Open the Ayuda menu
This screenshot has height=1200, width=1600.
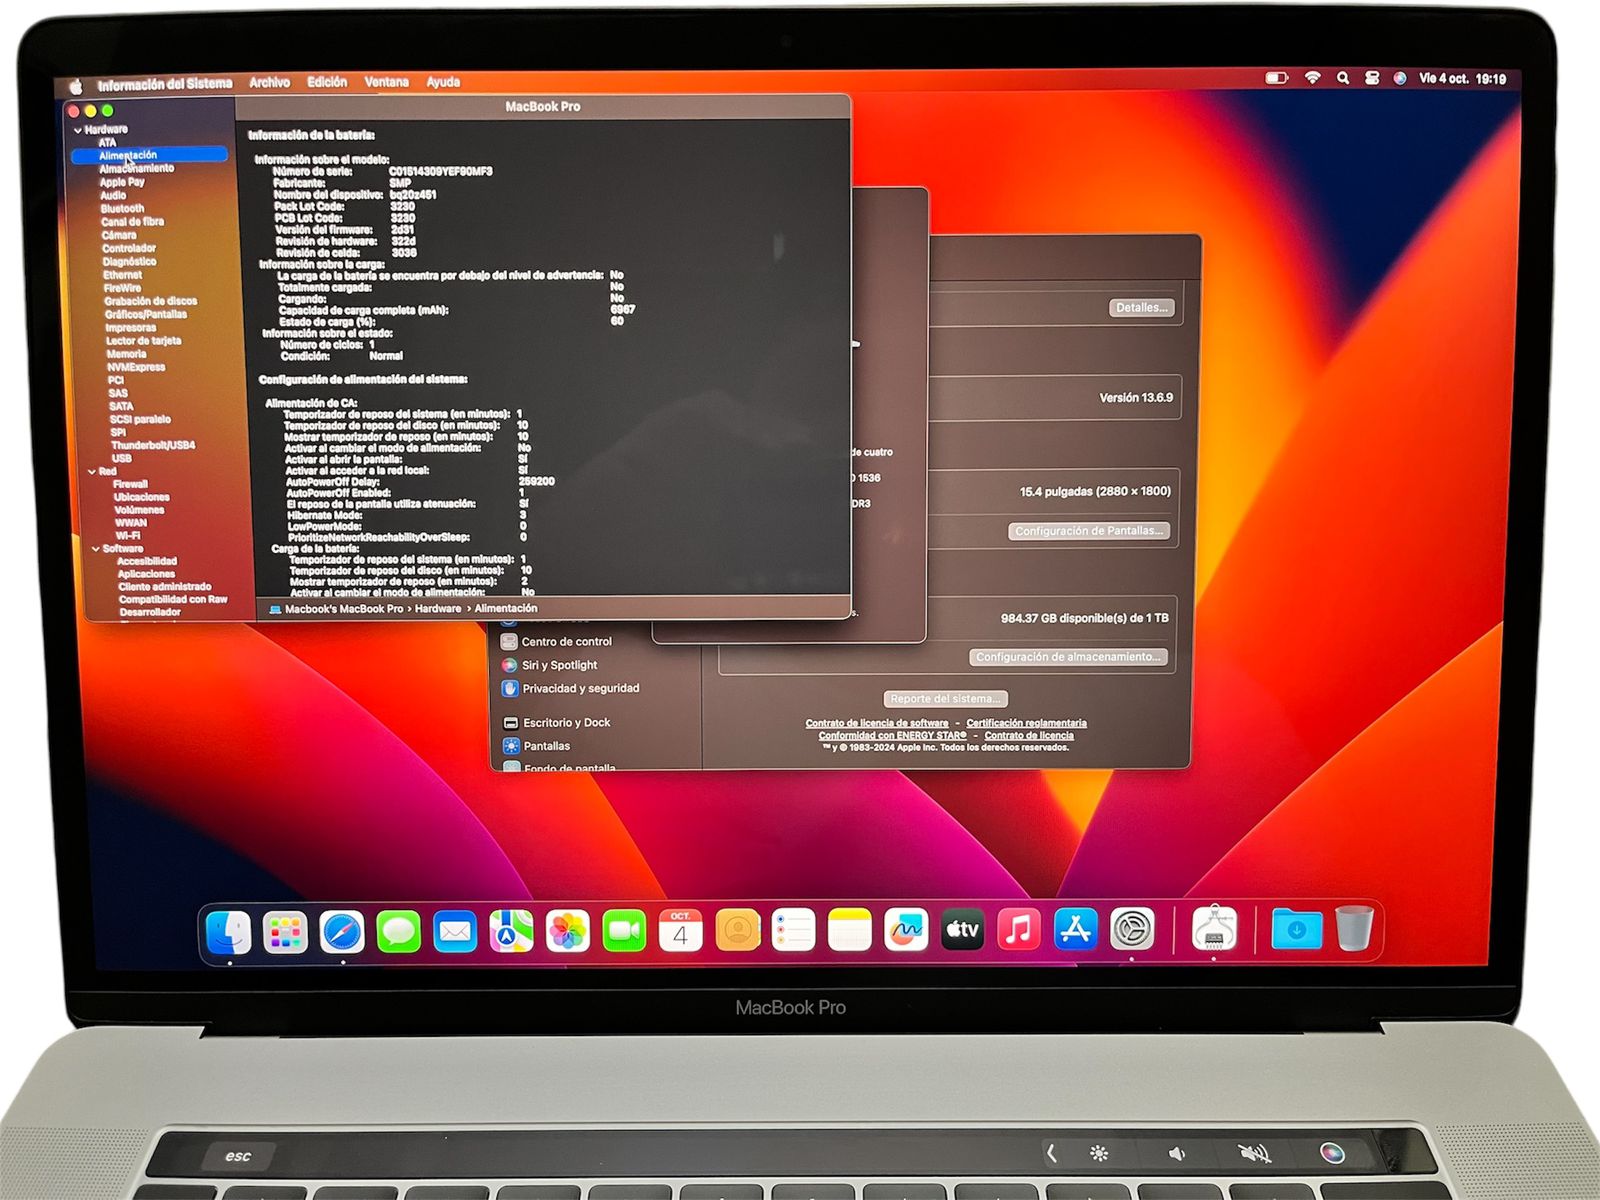tap(443, 82)
